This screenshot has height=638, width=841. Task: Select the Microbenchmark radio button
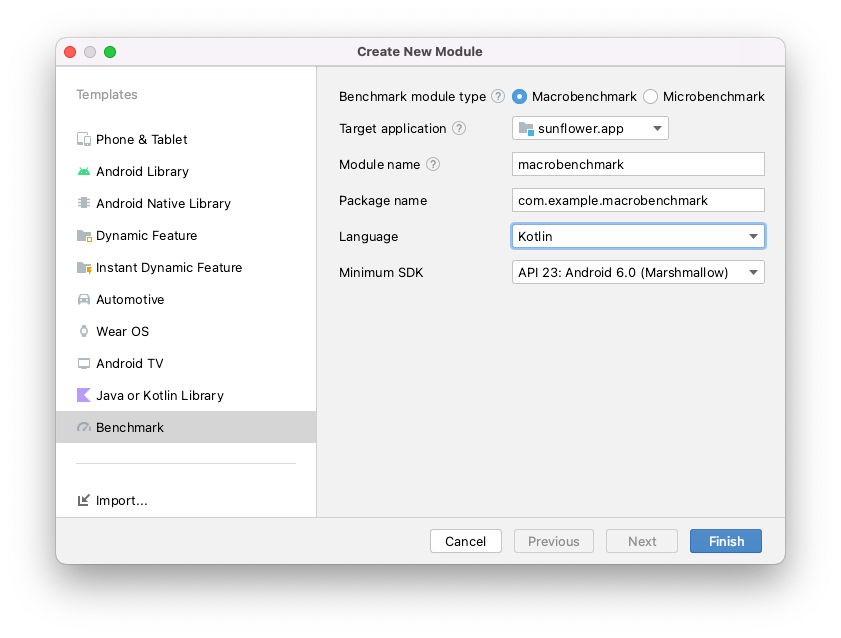651,97
